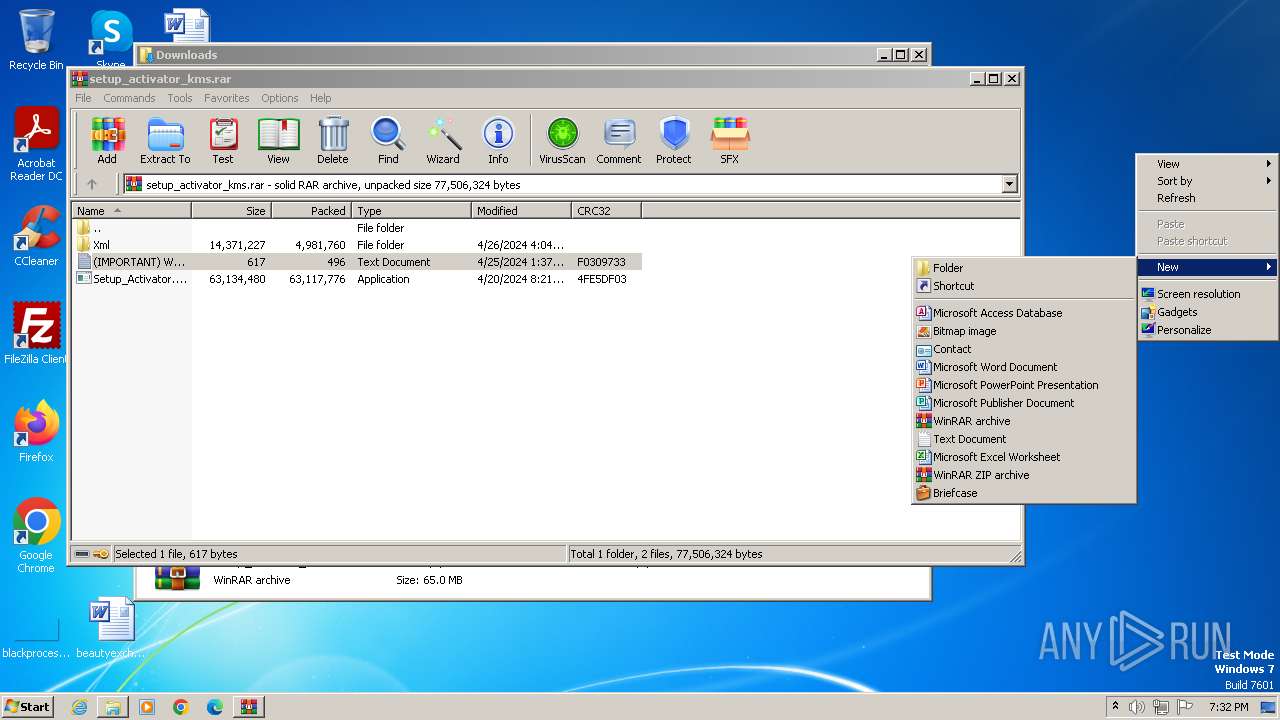The height and width of the screenshot is (720, 1280).
Task: Sort by Type column header
Action: (411, 211)
